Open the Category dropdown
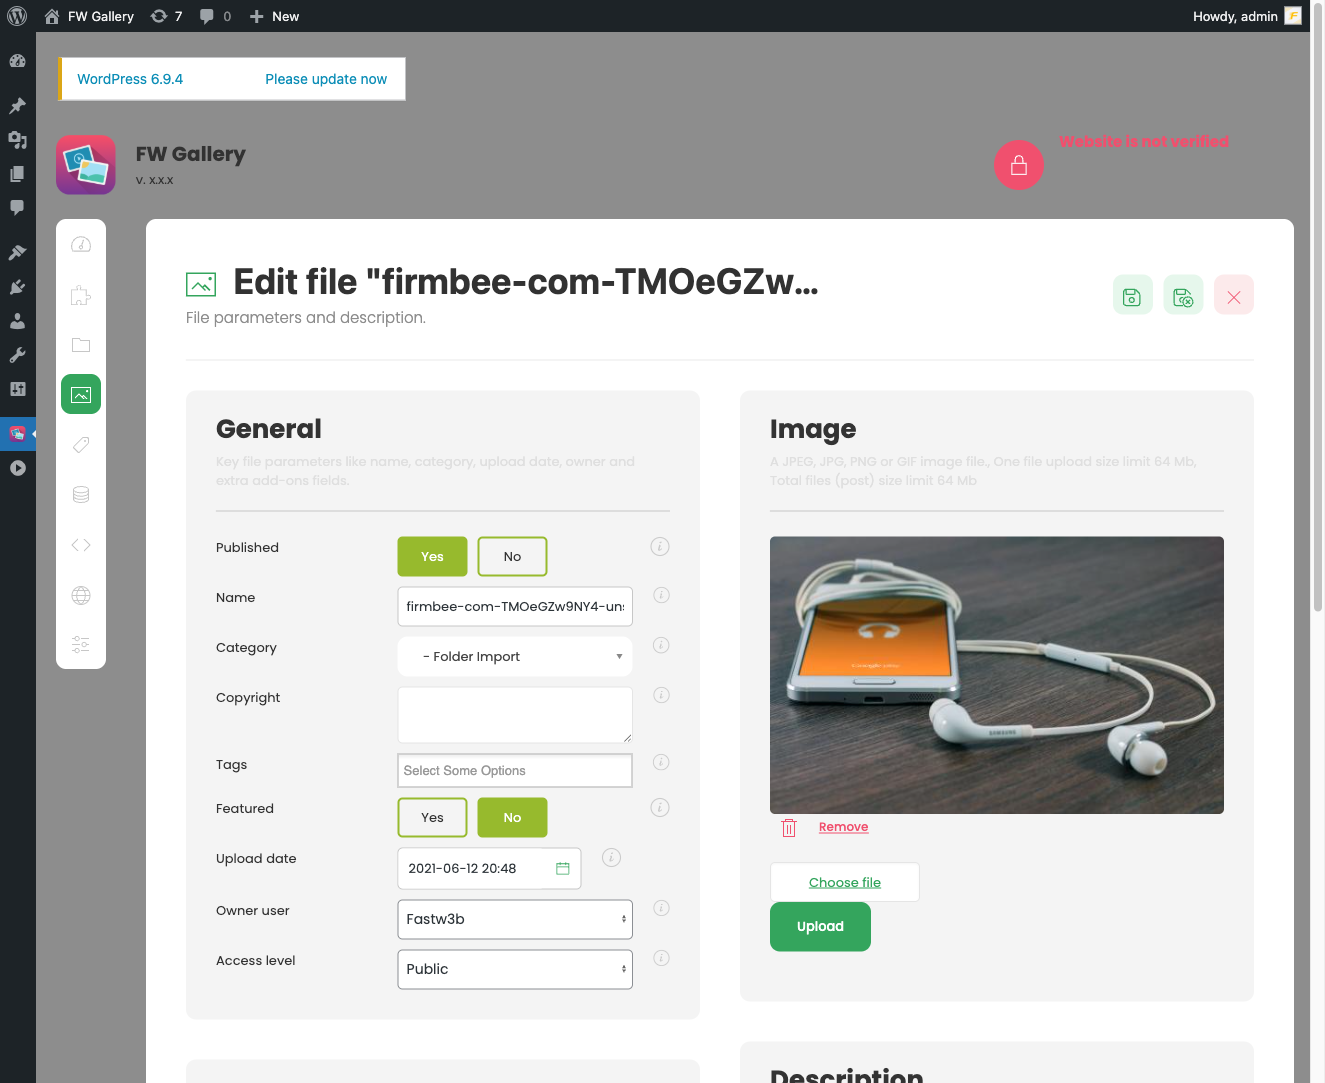 click(x=514, y=656)
